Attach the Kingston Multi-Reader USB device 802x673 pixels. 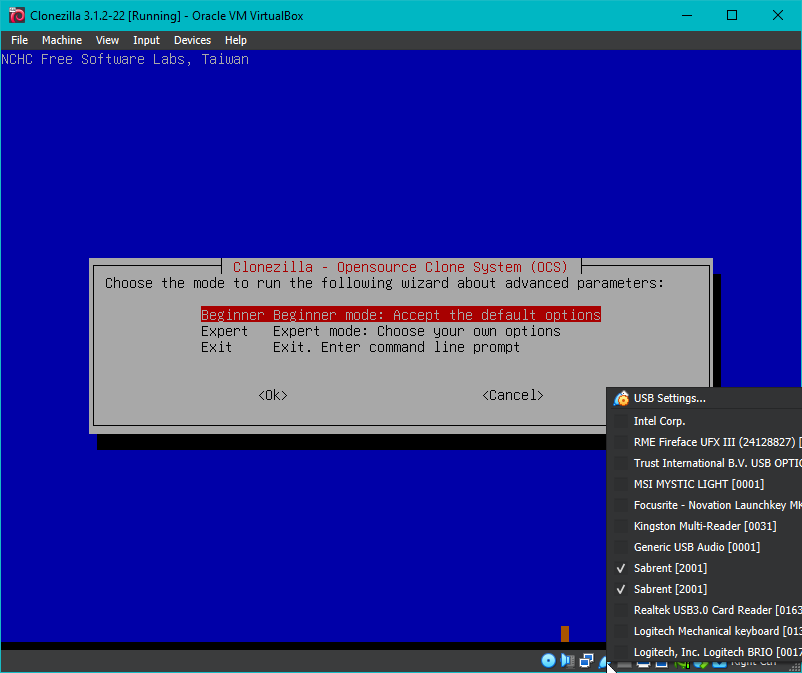704,526
